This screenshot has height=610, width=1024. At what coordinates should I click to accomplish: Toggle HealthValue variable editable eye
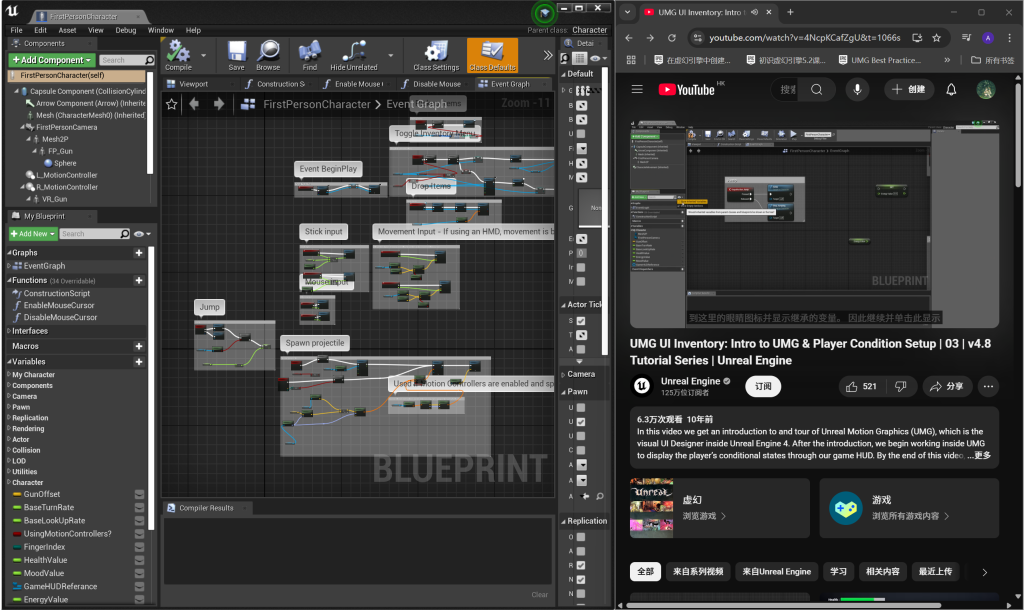(x=139, y=560)
